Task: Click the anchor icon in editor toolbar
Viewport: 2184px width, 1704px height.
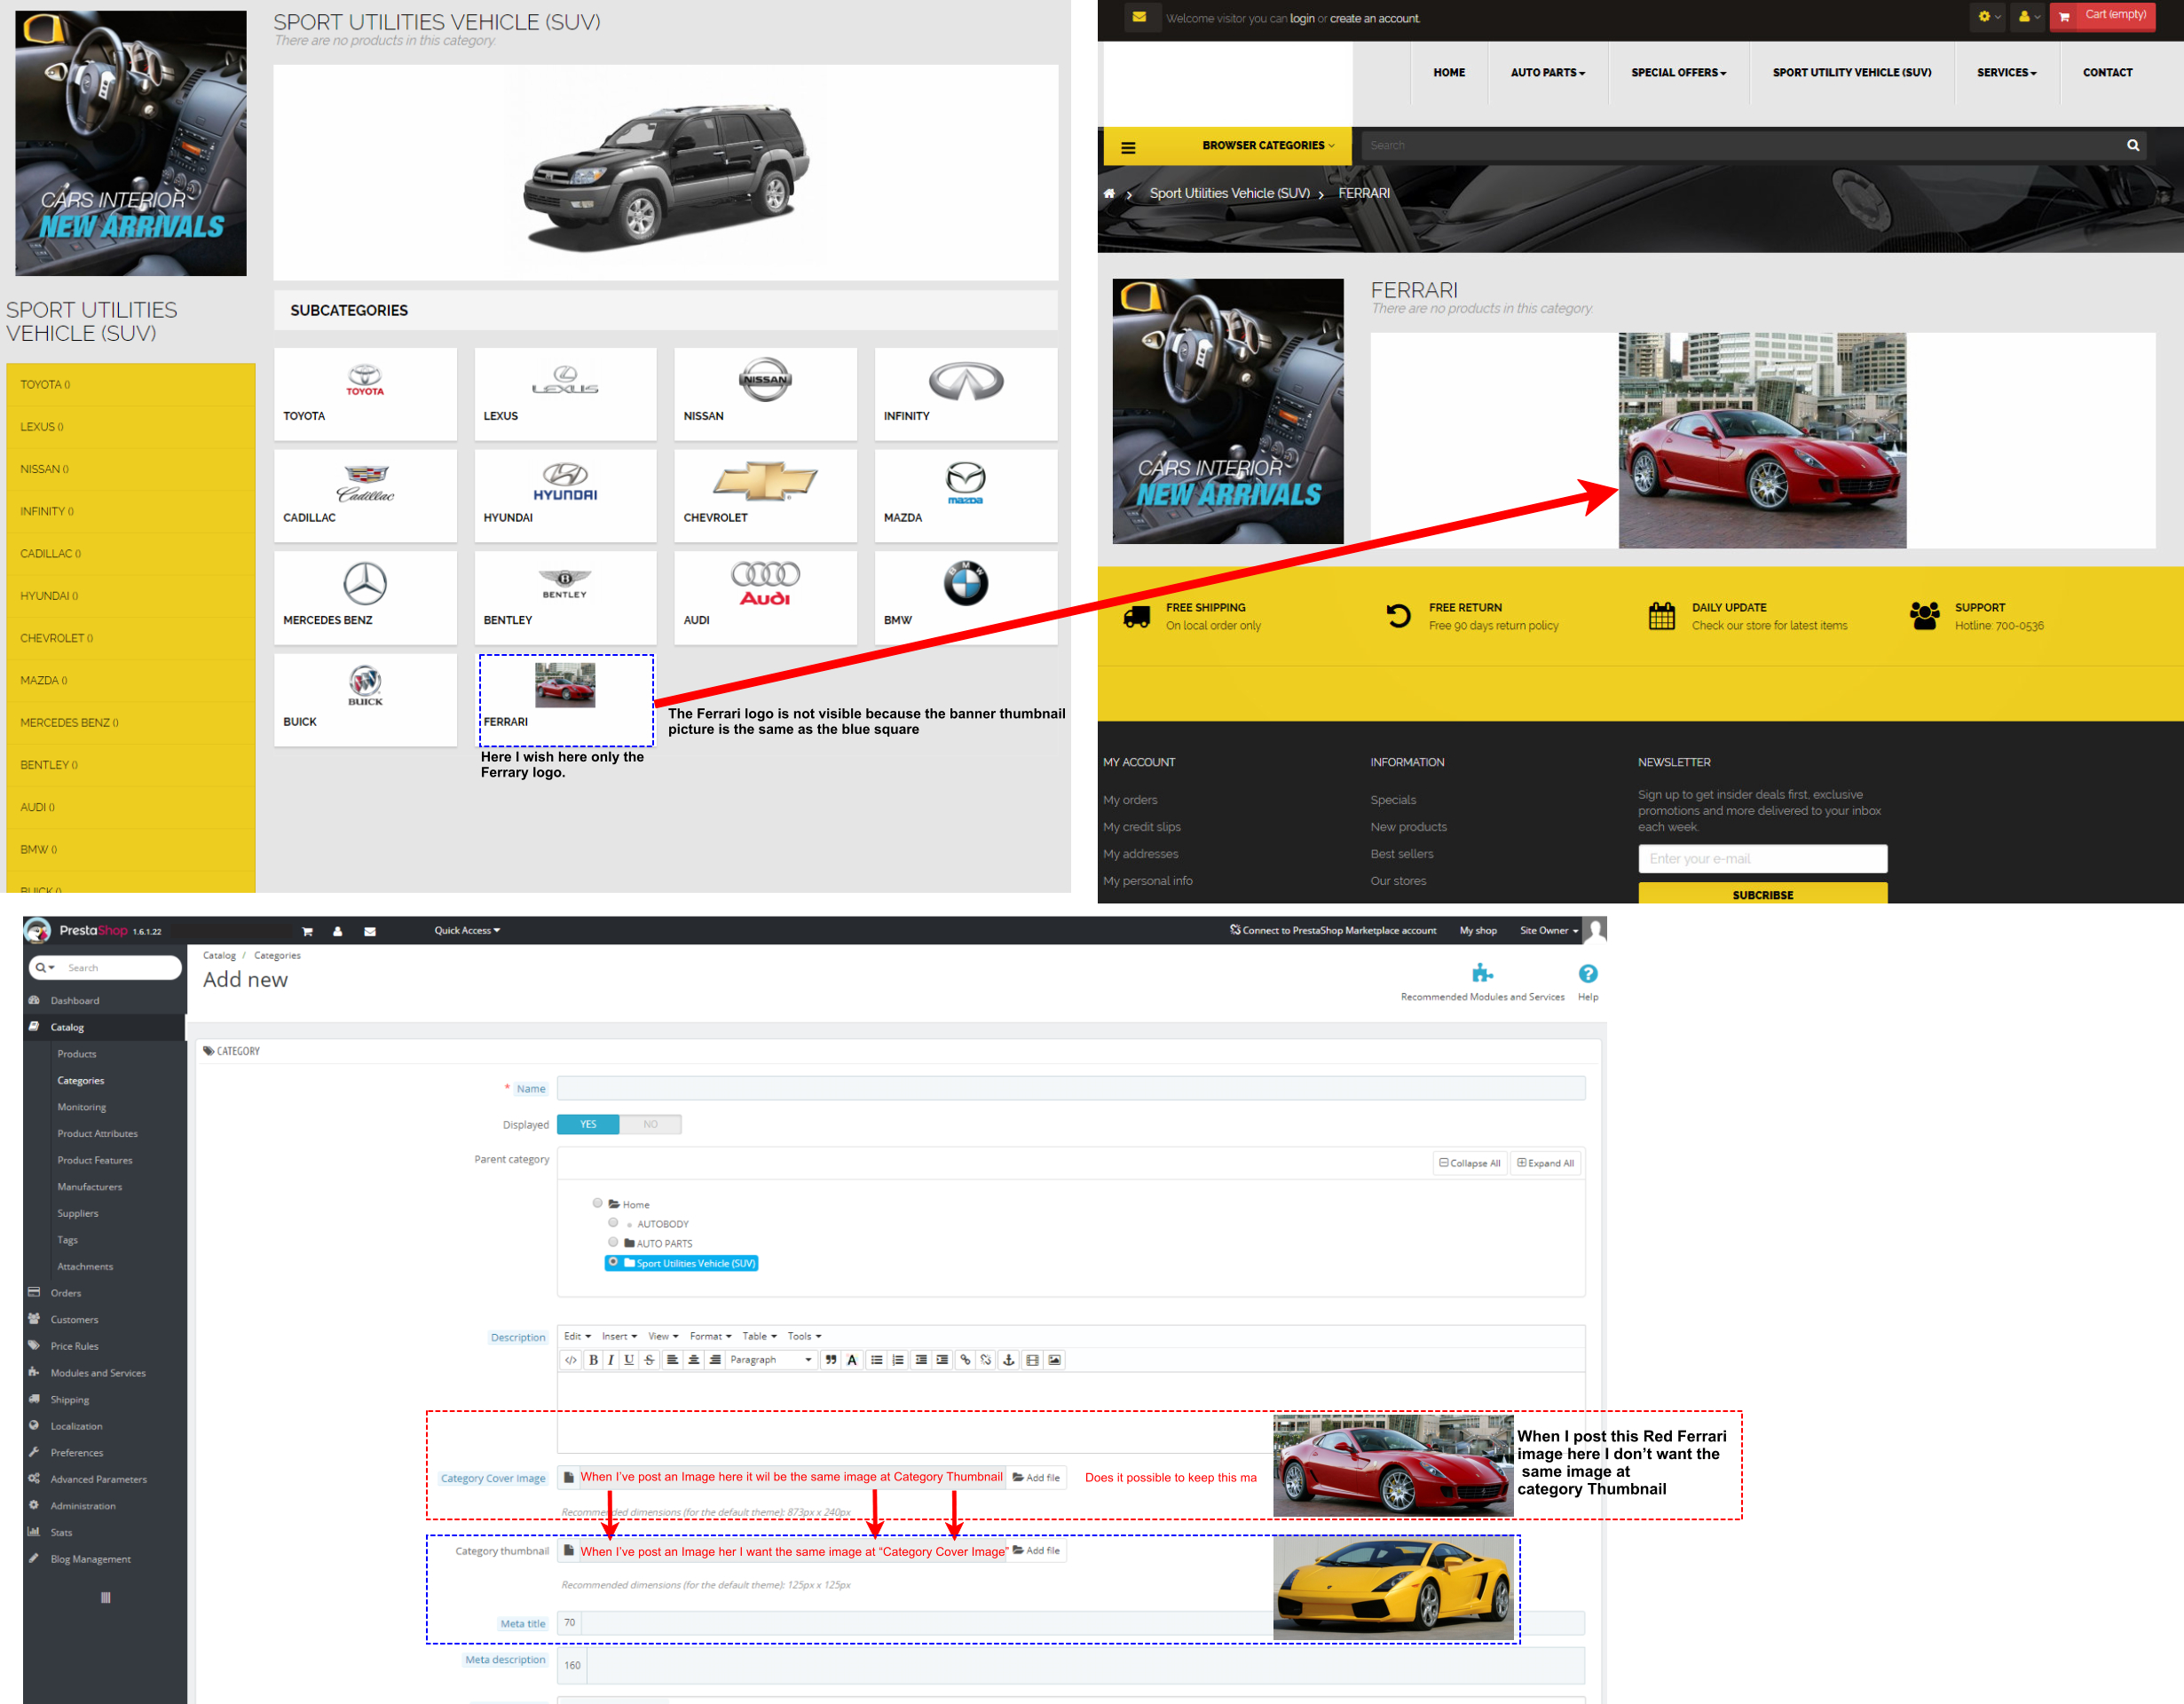Action: [1009, 1360]
